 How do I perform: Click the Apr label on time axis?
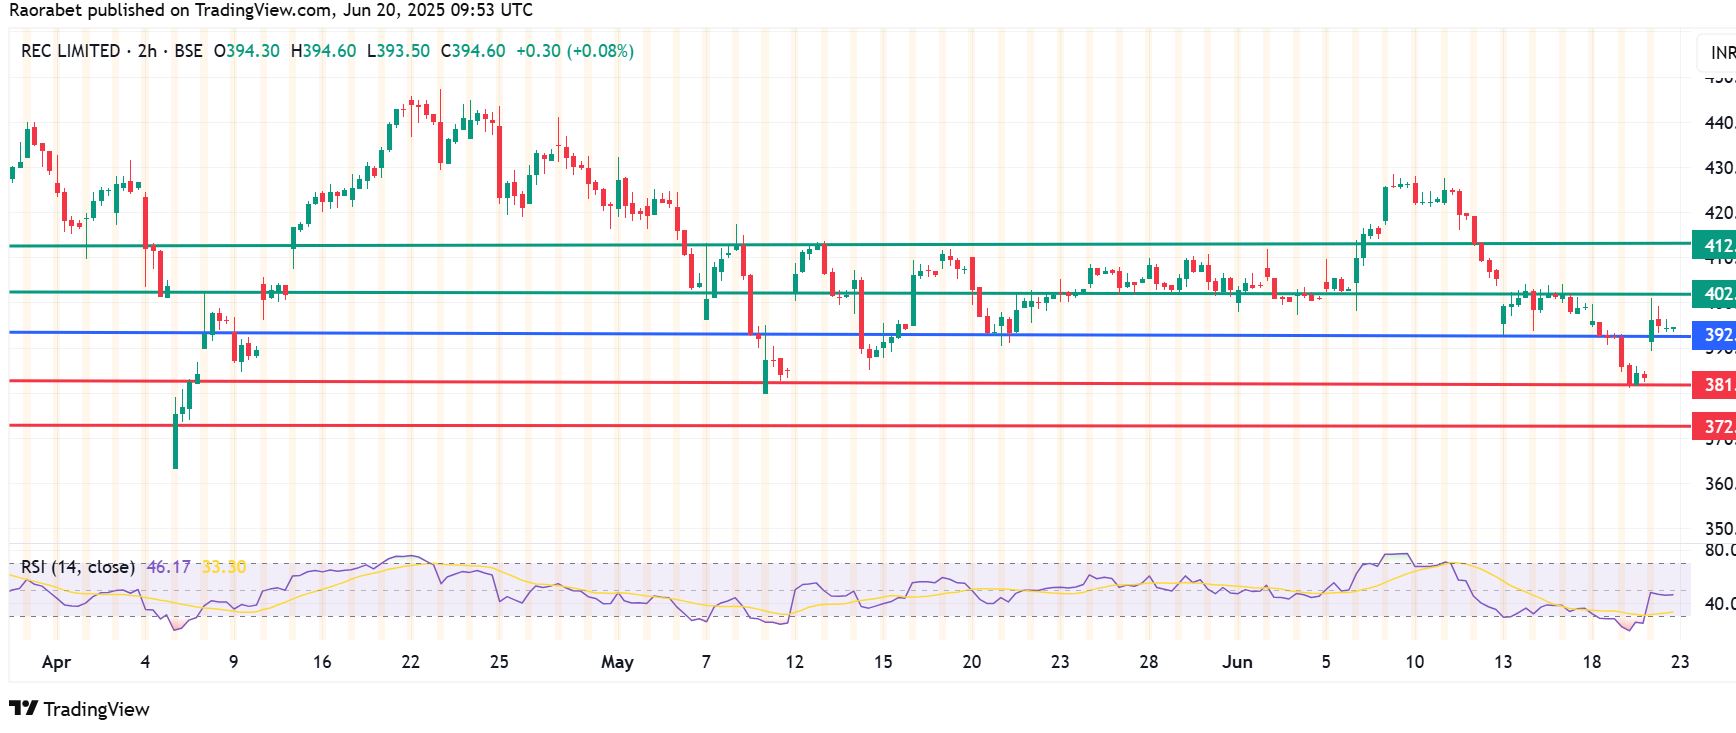point(57,662)
